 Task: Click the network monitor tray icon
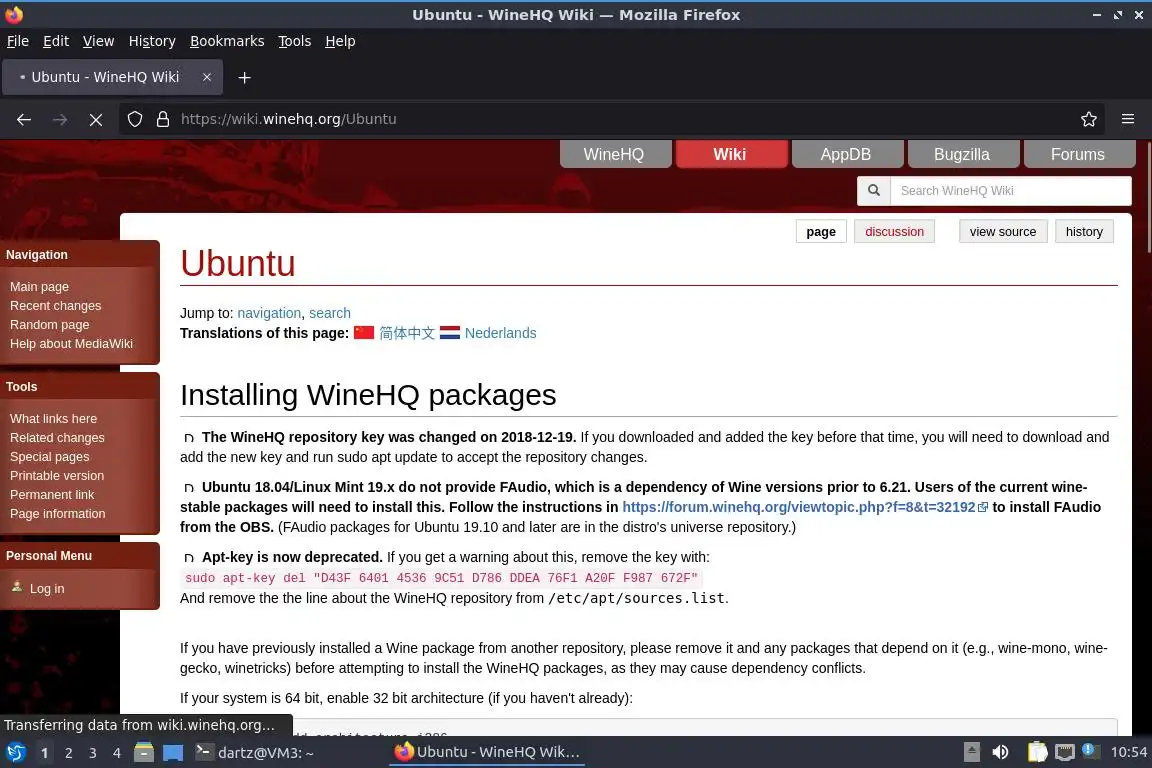pyautogui.click(x=1065, y=753)
